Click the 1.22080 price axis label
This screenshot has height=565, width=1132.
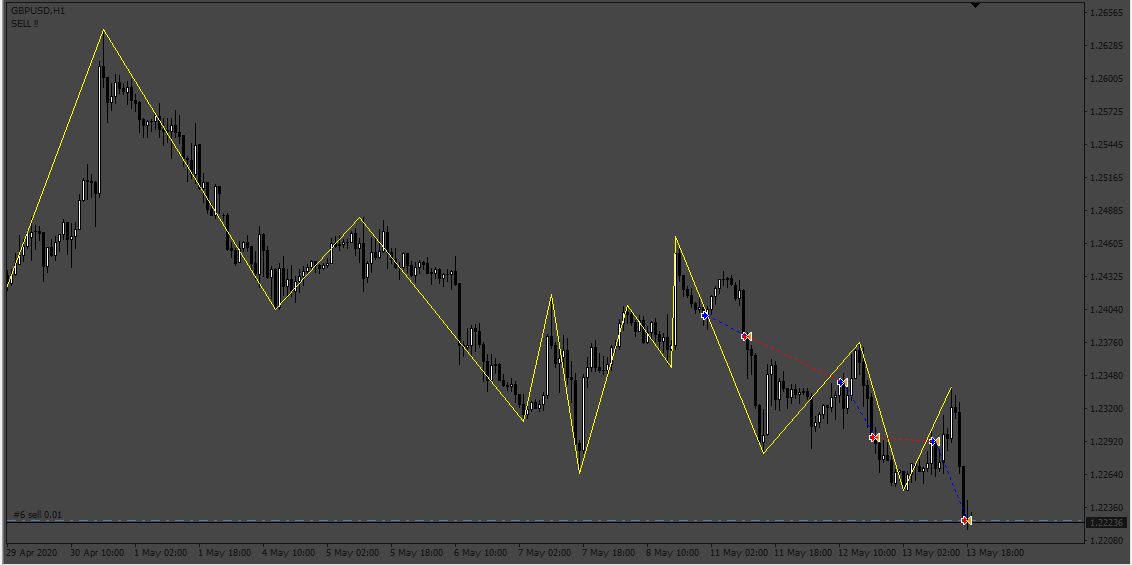[x=1105, y=540]
